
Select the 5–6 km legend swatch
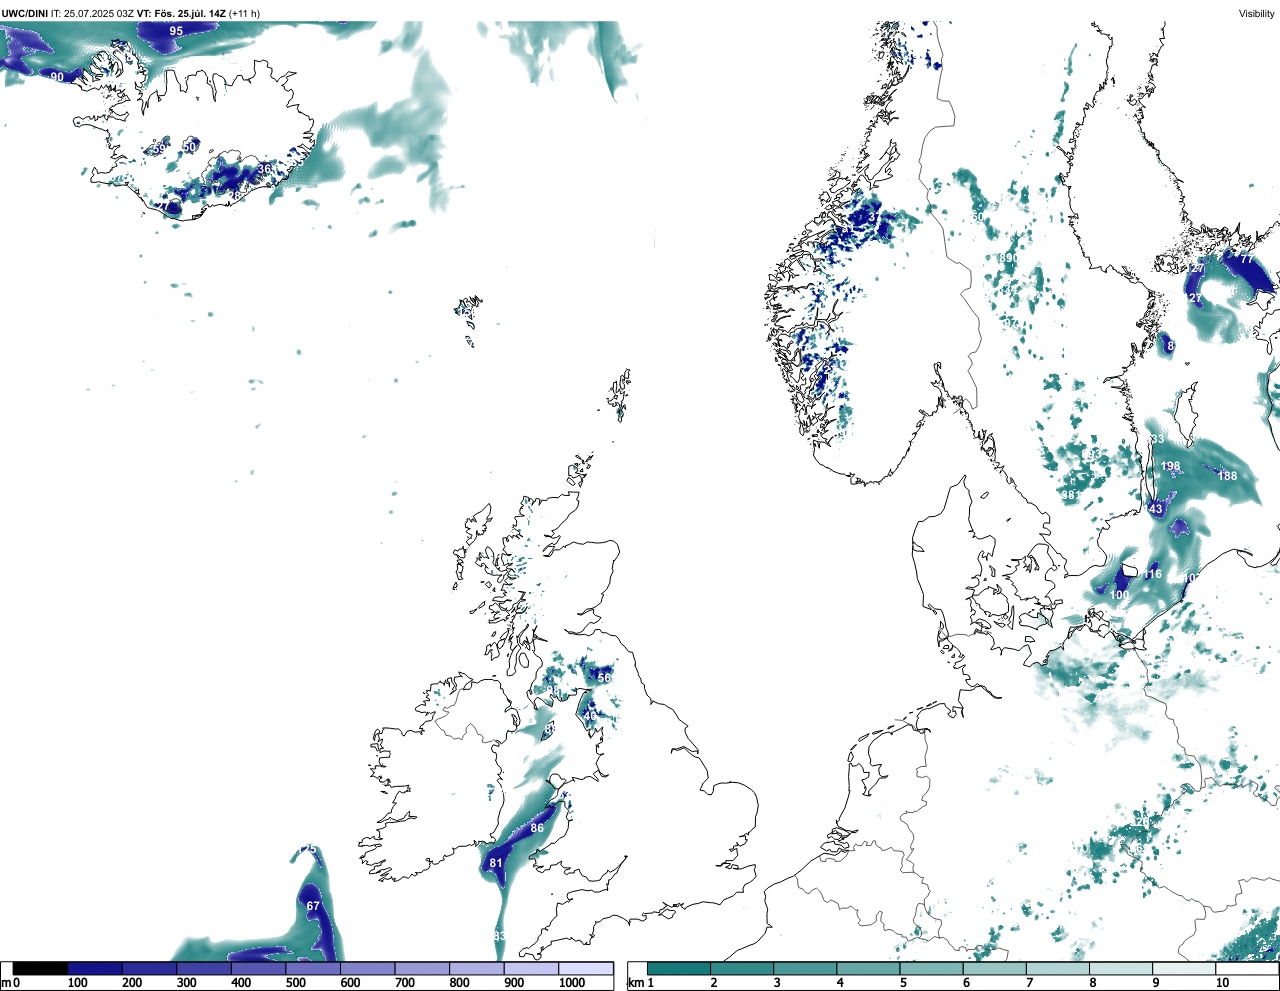pyautogui.click(x=932, y=968)
